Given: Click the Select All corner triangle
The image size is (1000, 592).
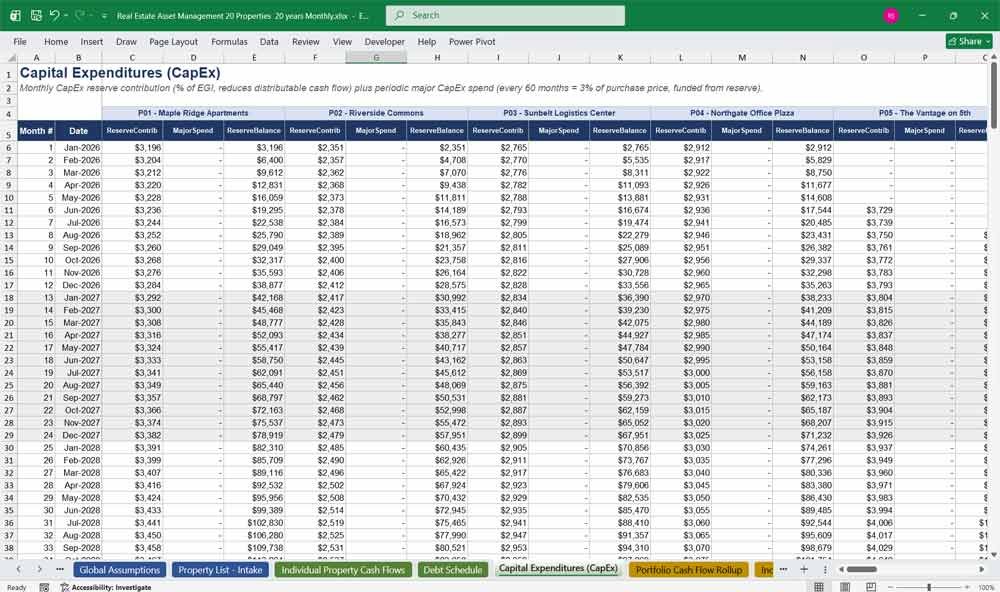Looking at the screenshot, I should [x=9, y=57].
